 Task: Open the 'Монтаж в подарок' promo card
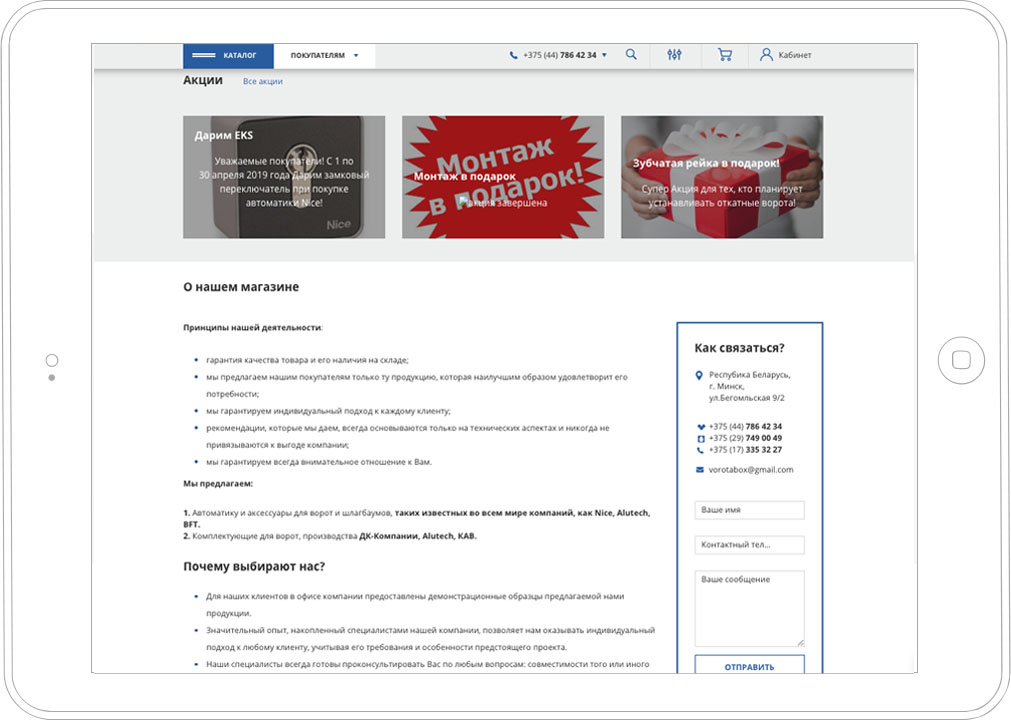503,177
